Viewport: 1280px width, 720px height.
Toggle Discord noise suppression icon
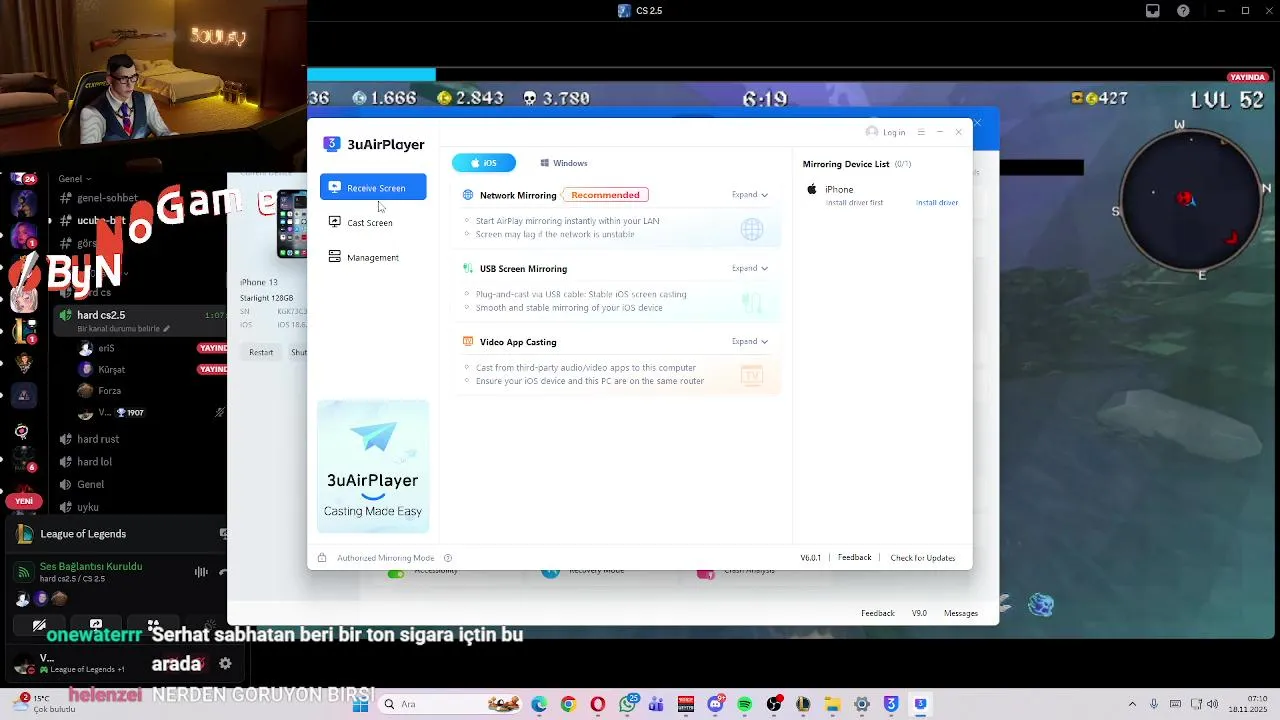tap(201, 572)
